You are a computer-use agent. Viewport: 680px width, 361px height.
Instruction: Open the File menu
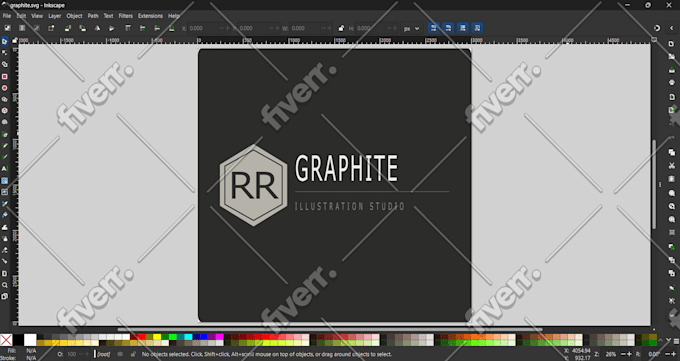pyautogui.click(x=7, y=16)
